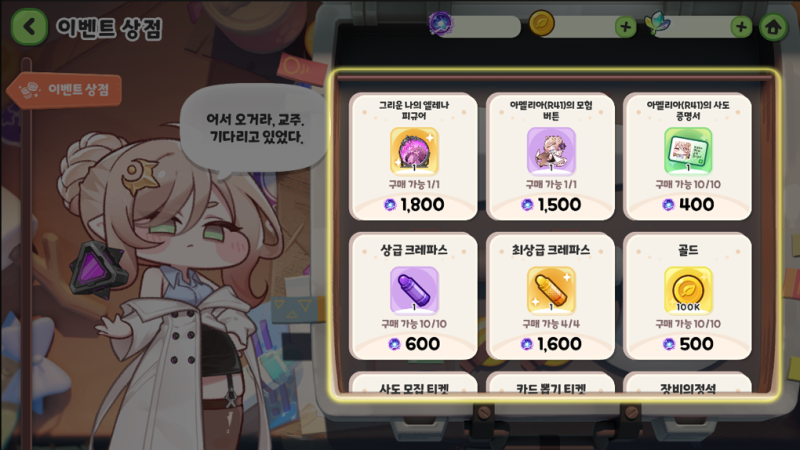This screenshot has width=800, height=450.
Task: Return to lobby via home icon
Action: pyautogui.click(x=773, y=27)
